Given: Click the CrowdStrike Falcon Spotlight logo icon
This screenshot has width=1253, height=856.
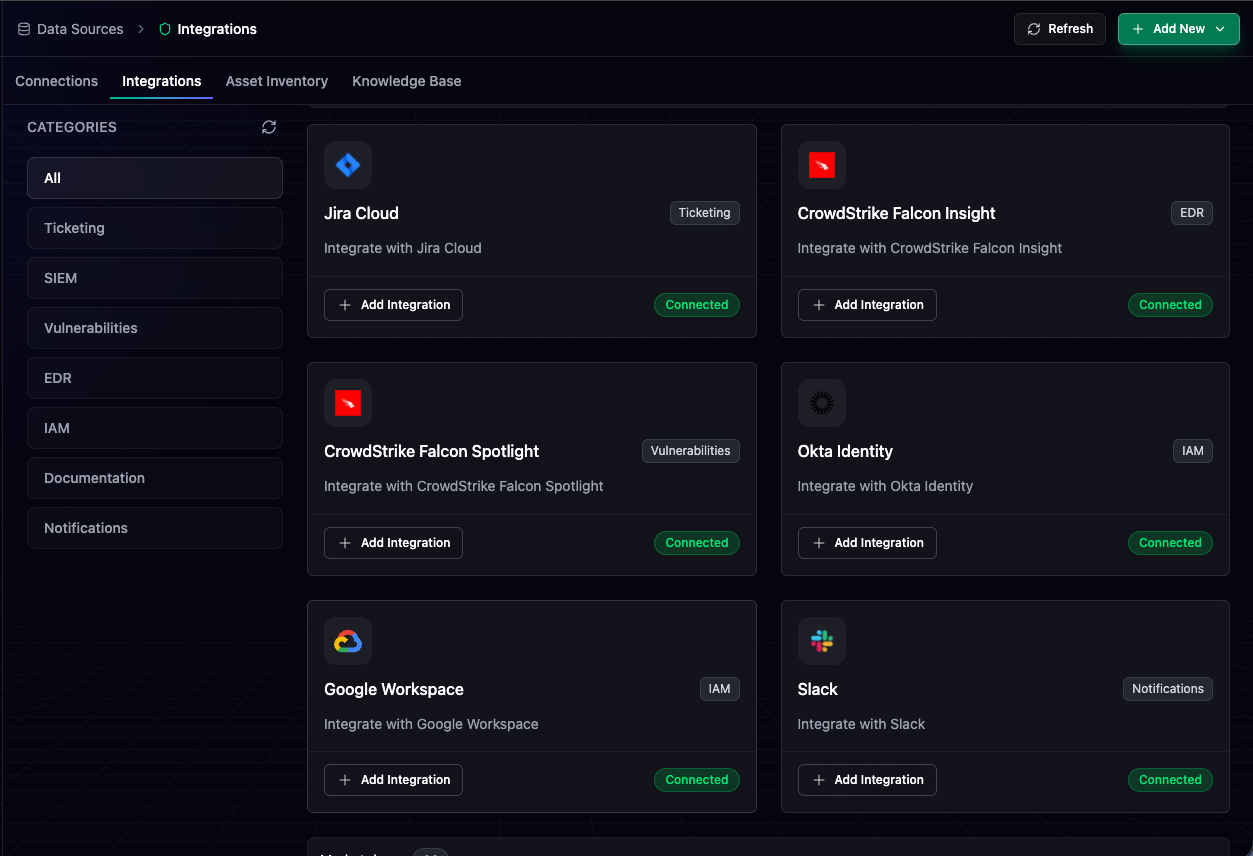Looking at the screenshot, I should coord(348,403).
